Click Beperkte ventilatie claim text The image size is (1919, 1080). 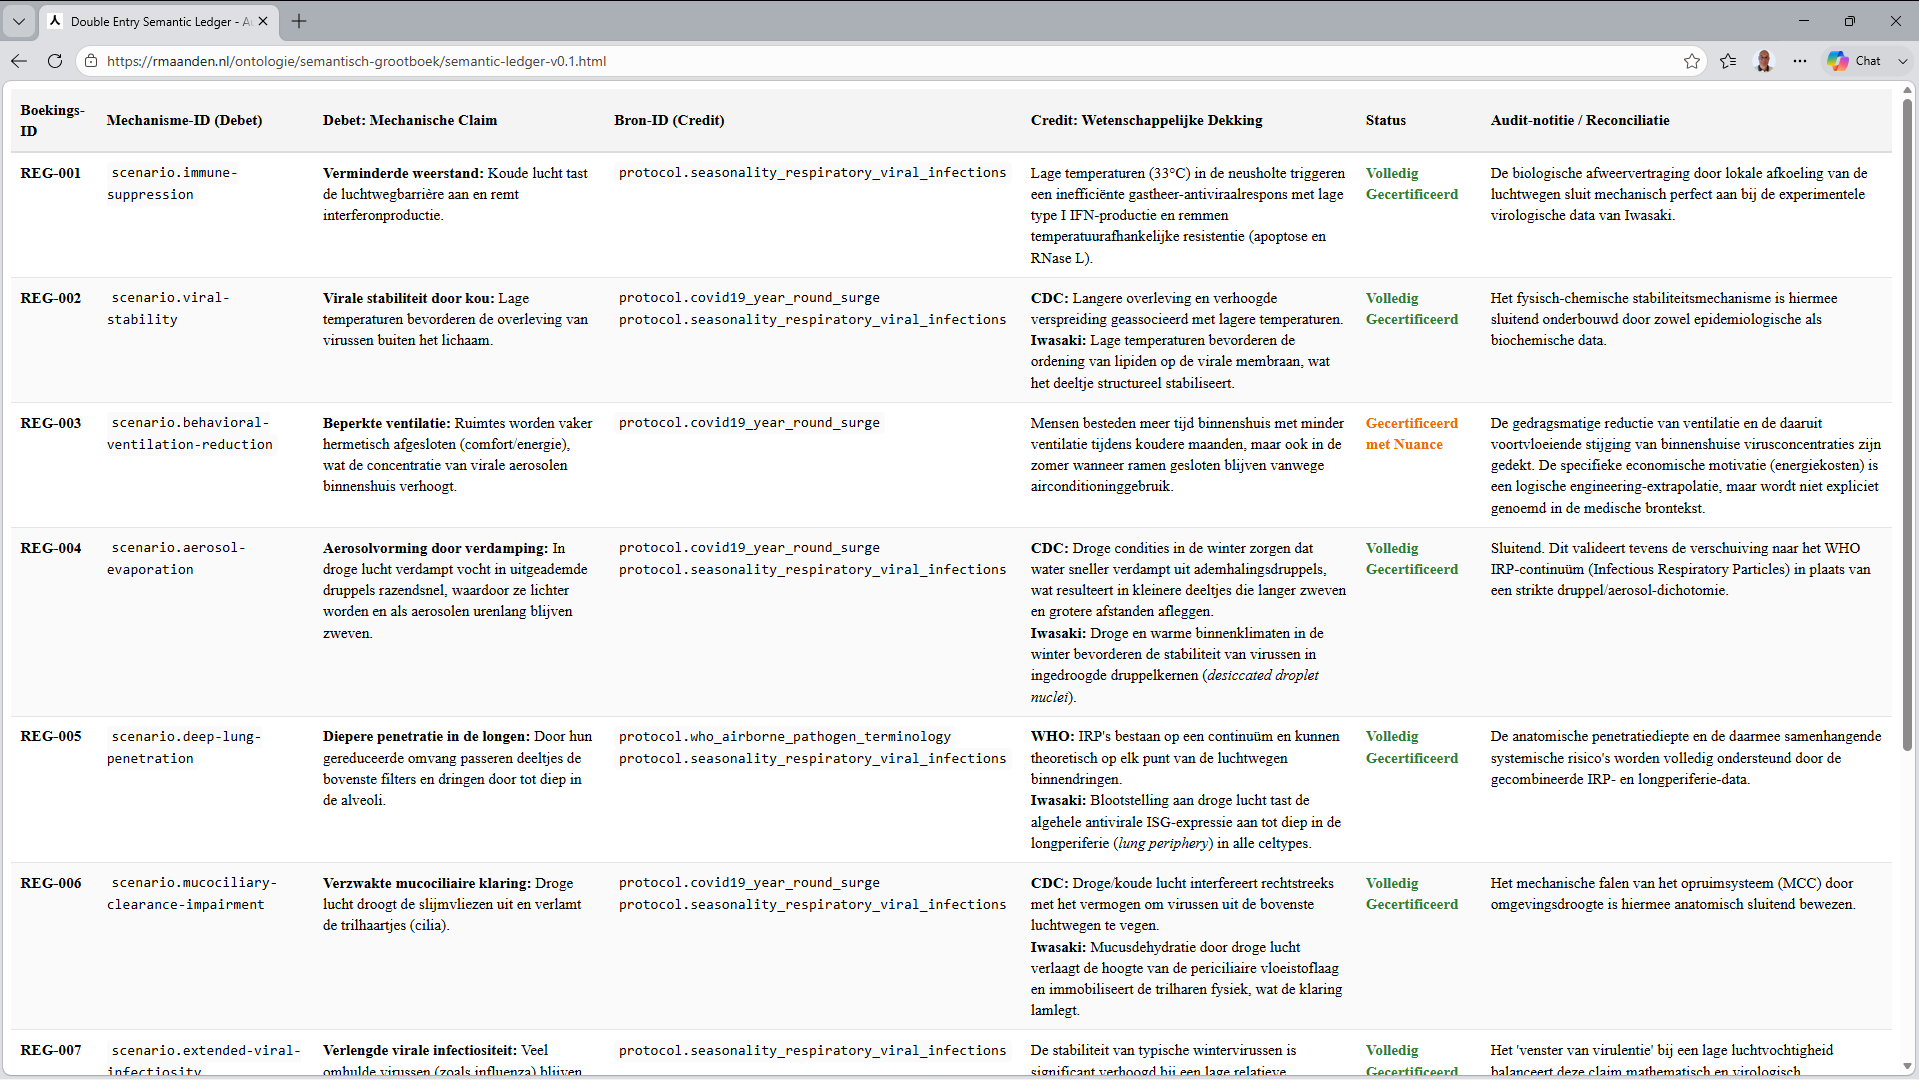coord(458,455)
